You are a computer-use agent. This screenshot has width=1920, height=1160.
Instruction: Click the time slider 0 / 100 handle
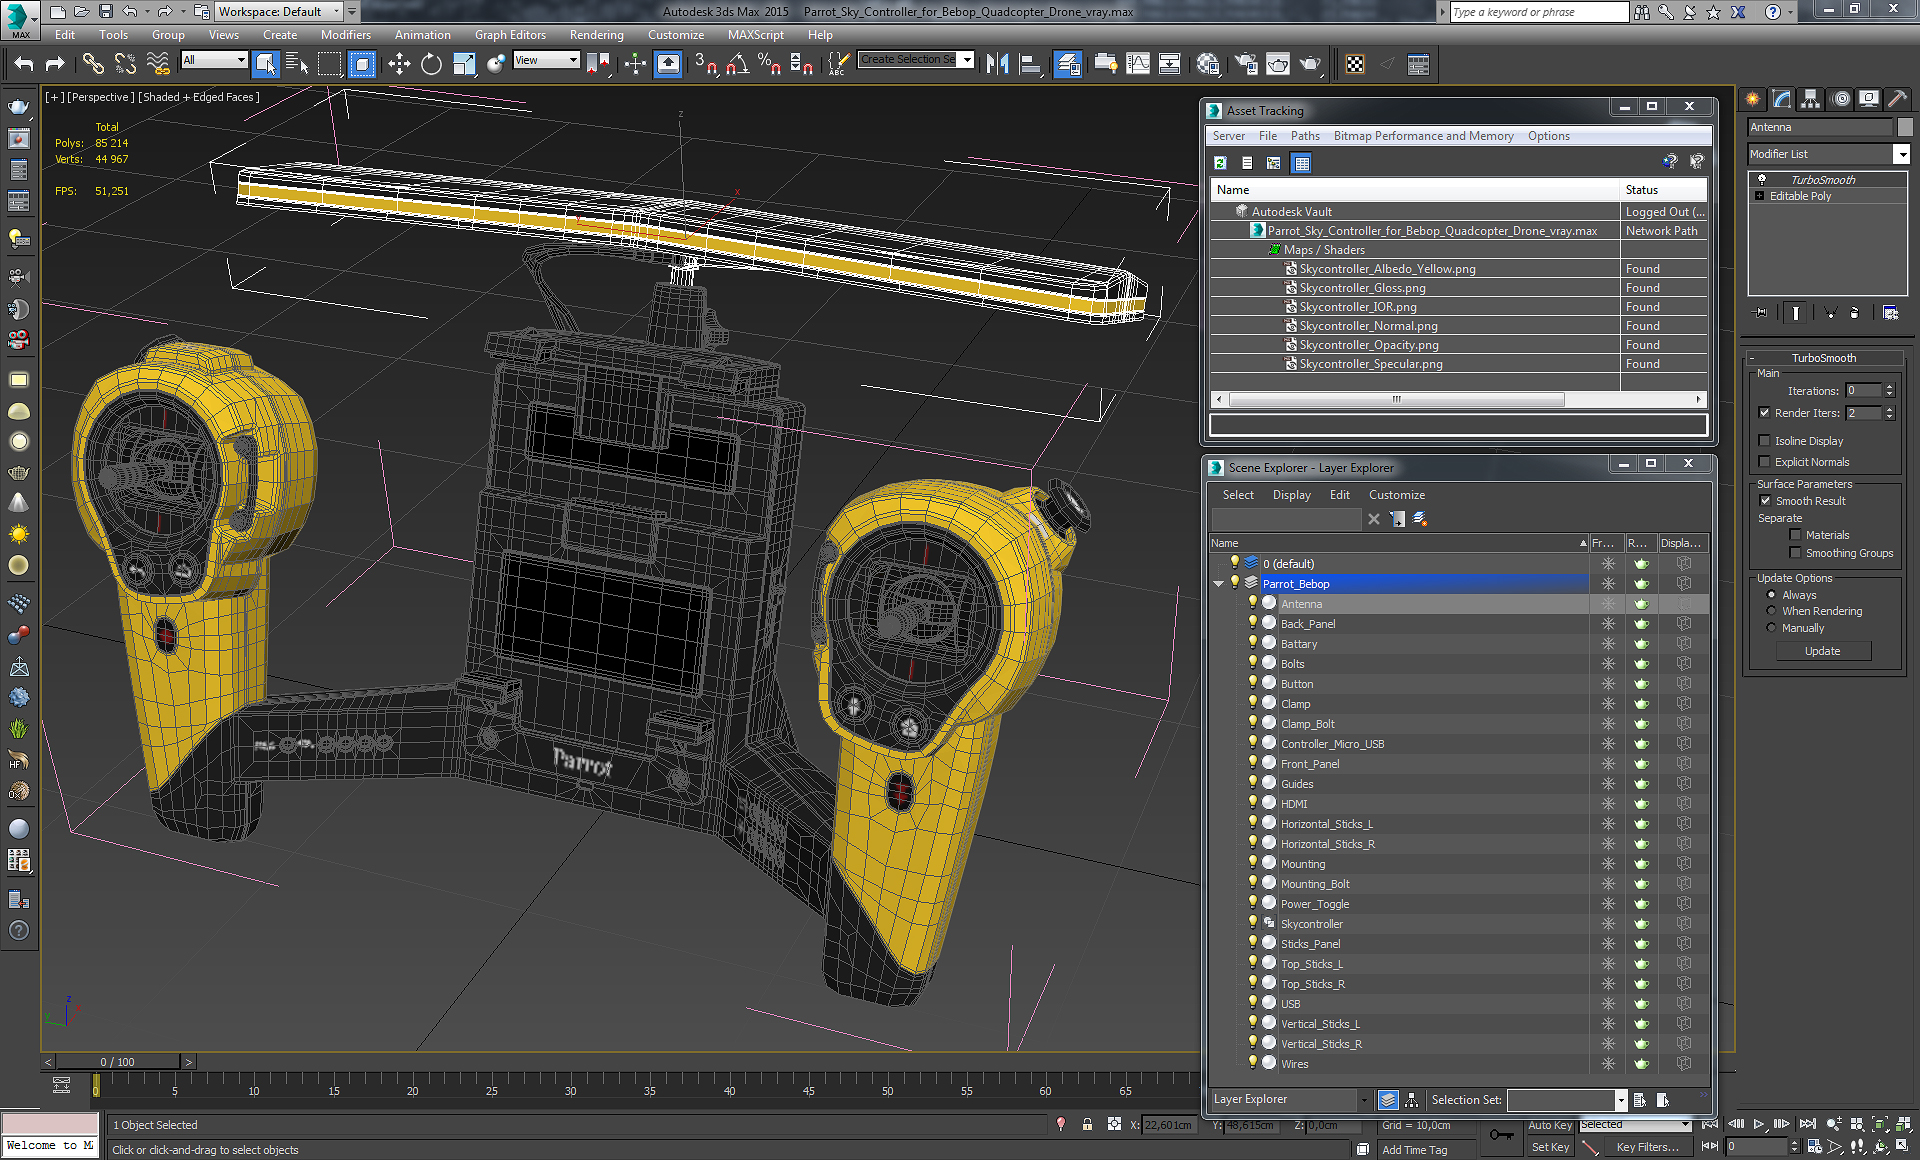[x=118, y=1062]
